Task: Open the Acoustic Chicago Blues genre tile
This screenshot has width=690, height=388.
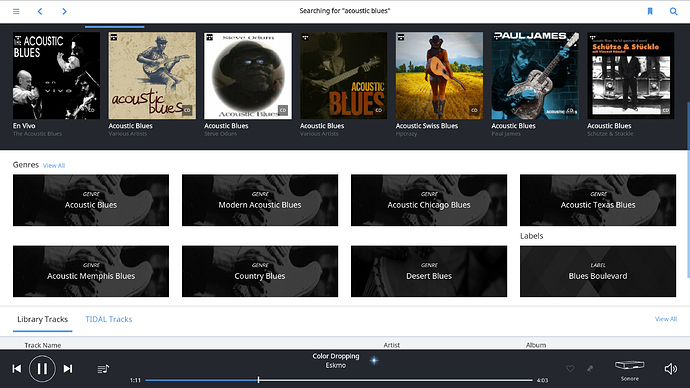Action: tap(429, 200)
